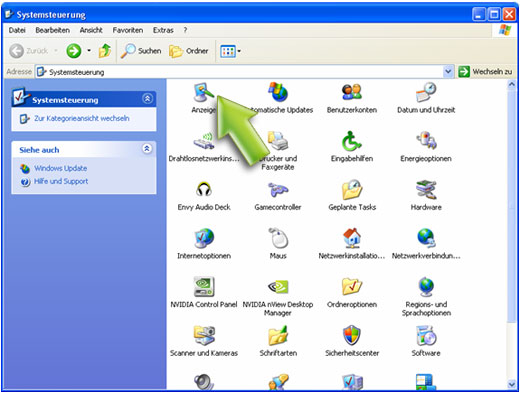
Task: Open Drucker und Faxgeräte icon
Action: 278,141
